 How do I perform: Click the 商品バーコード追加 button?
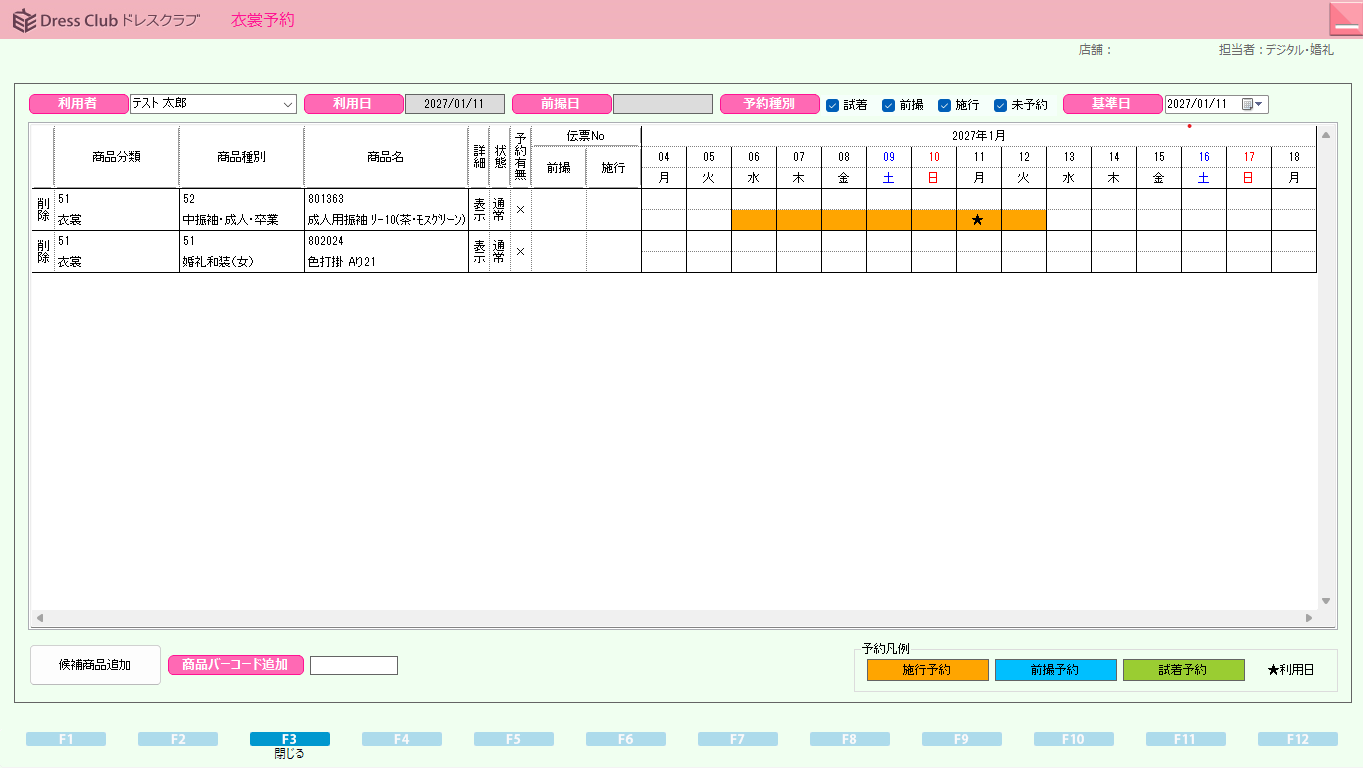[236, 665]
